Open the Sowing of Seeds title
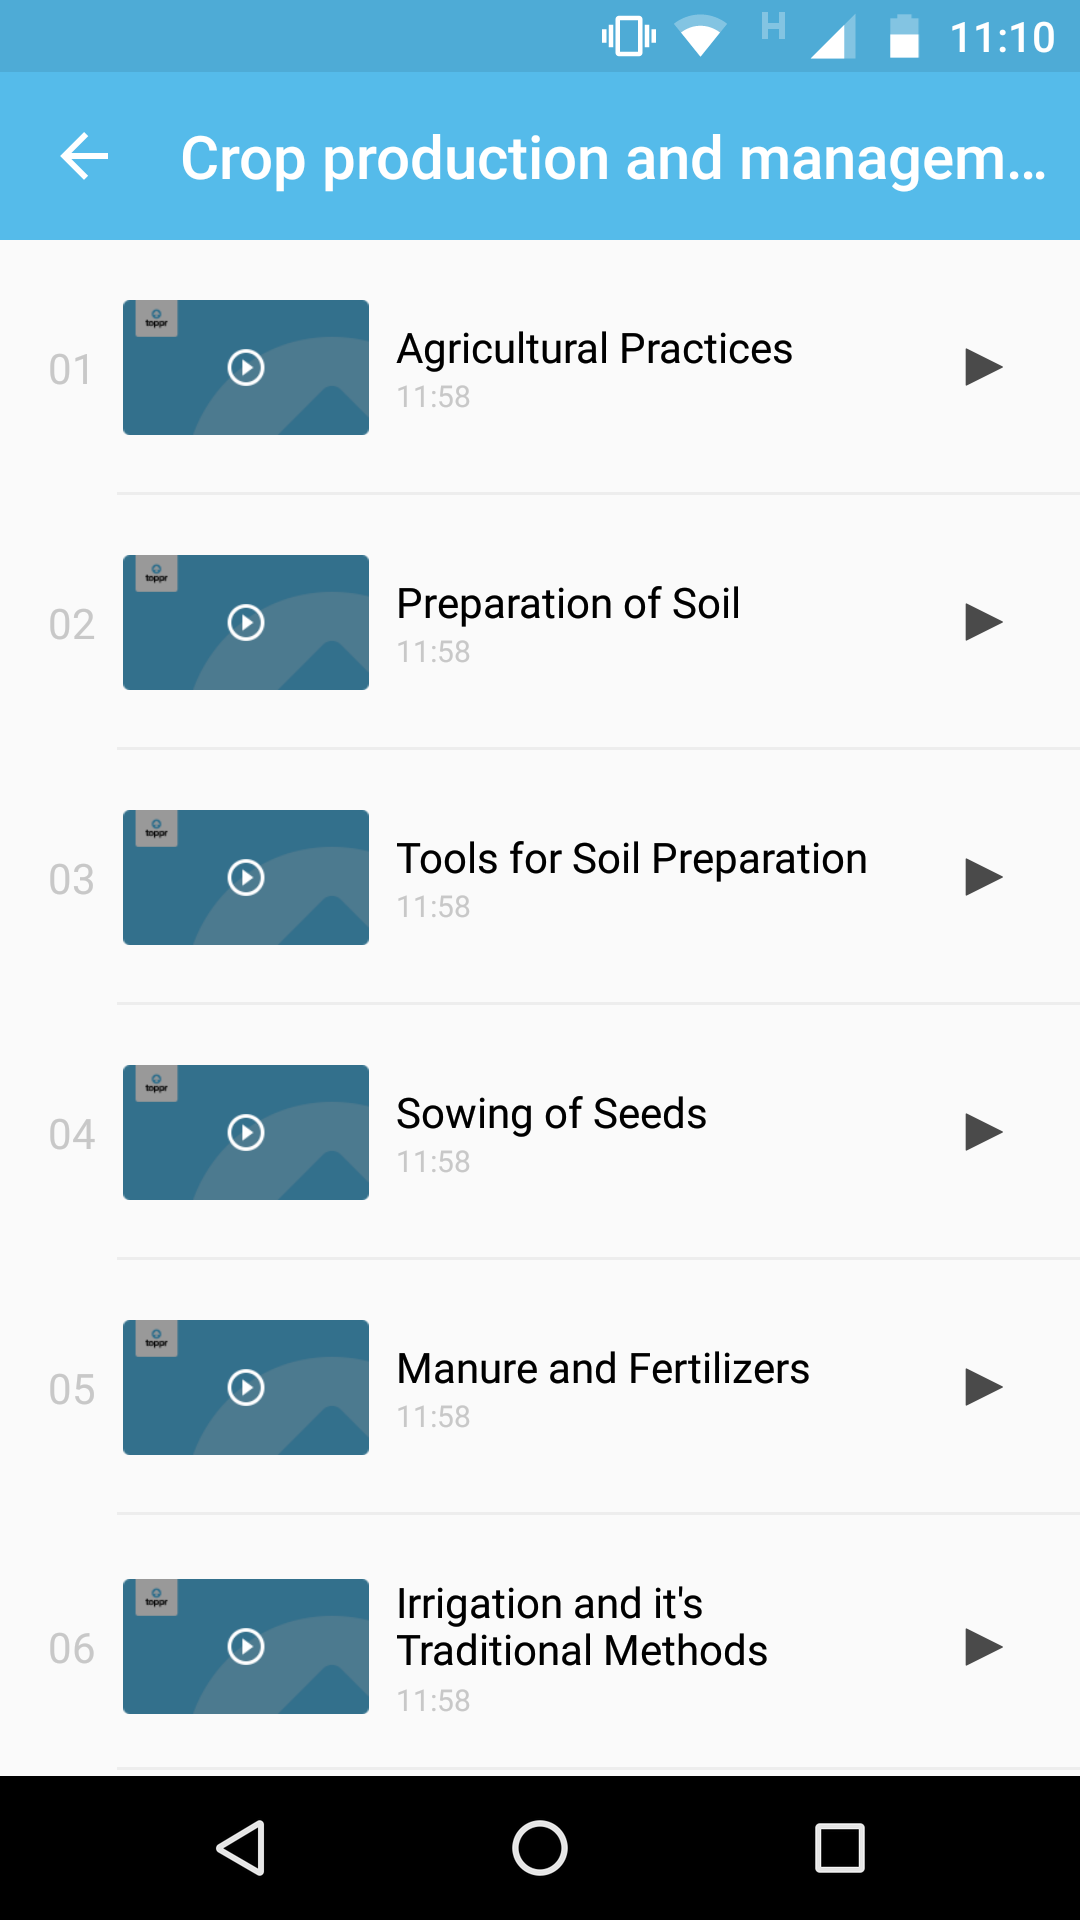This screenshot has width=1080, height=1920. tap(551, 1114)
